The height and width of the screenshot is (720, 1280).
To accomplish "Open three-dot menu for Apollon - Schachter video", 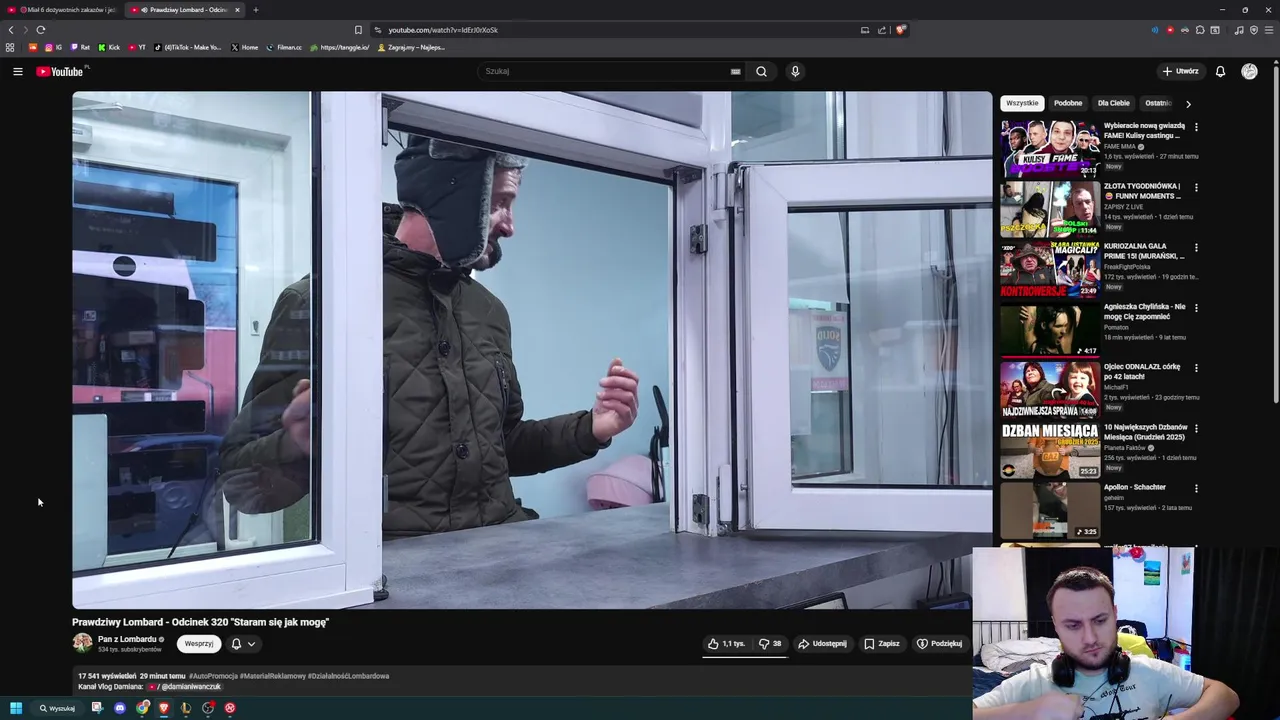I will 1196,488.
